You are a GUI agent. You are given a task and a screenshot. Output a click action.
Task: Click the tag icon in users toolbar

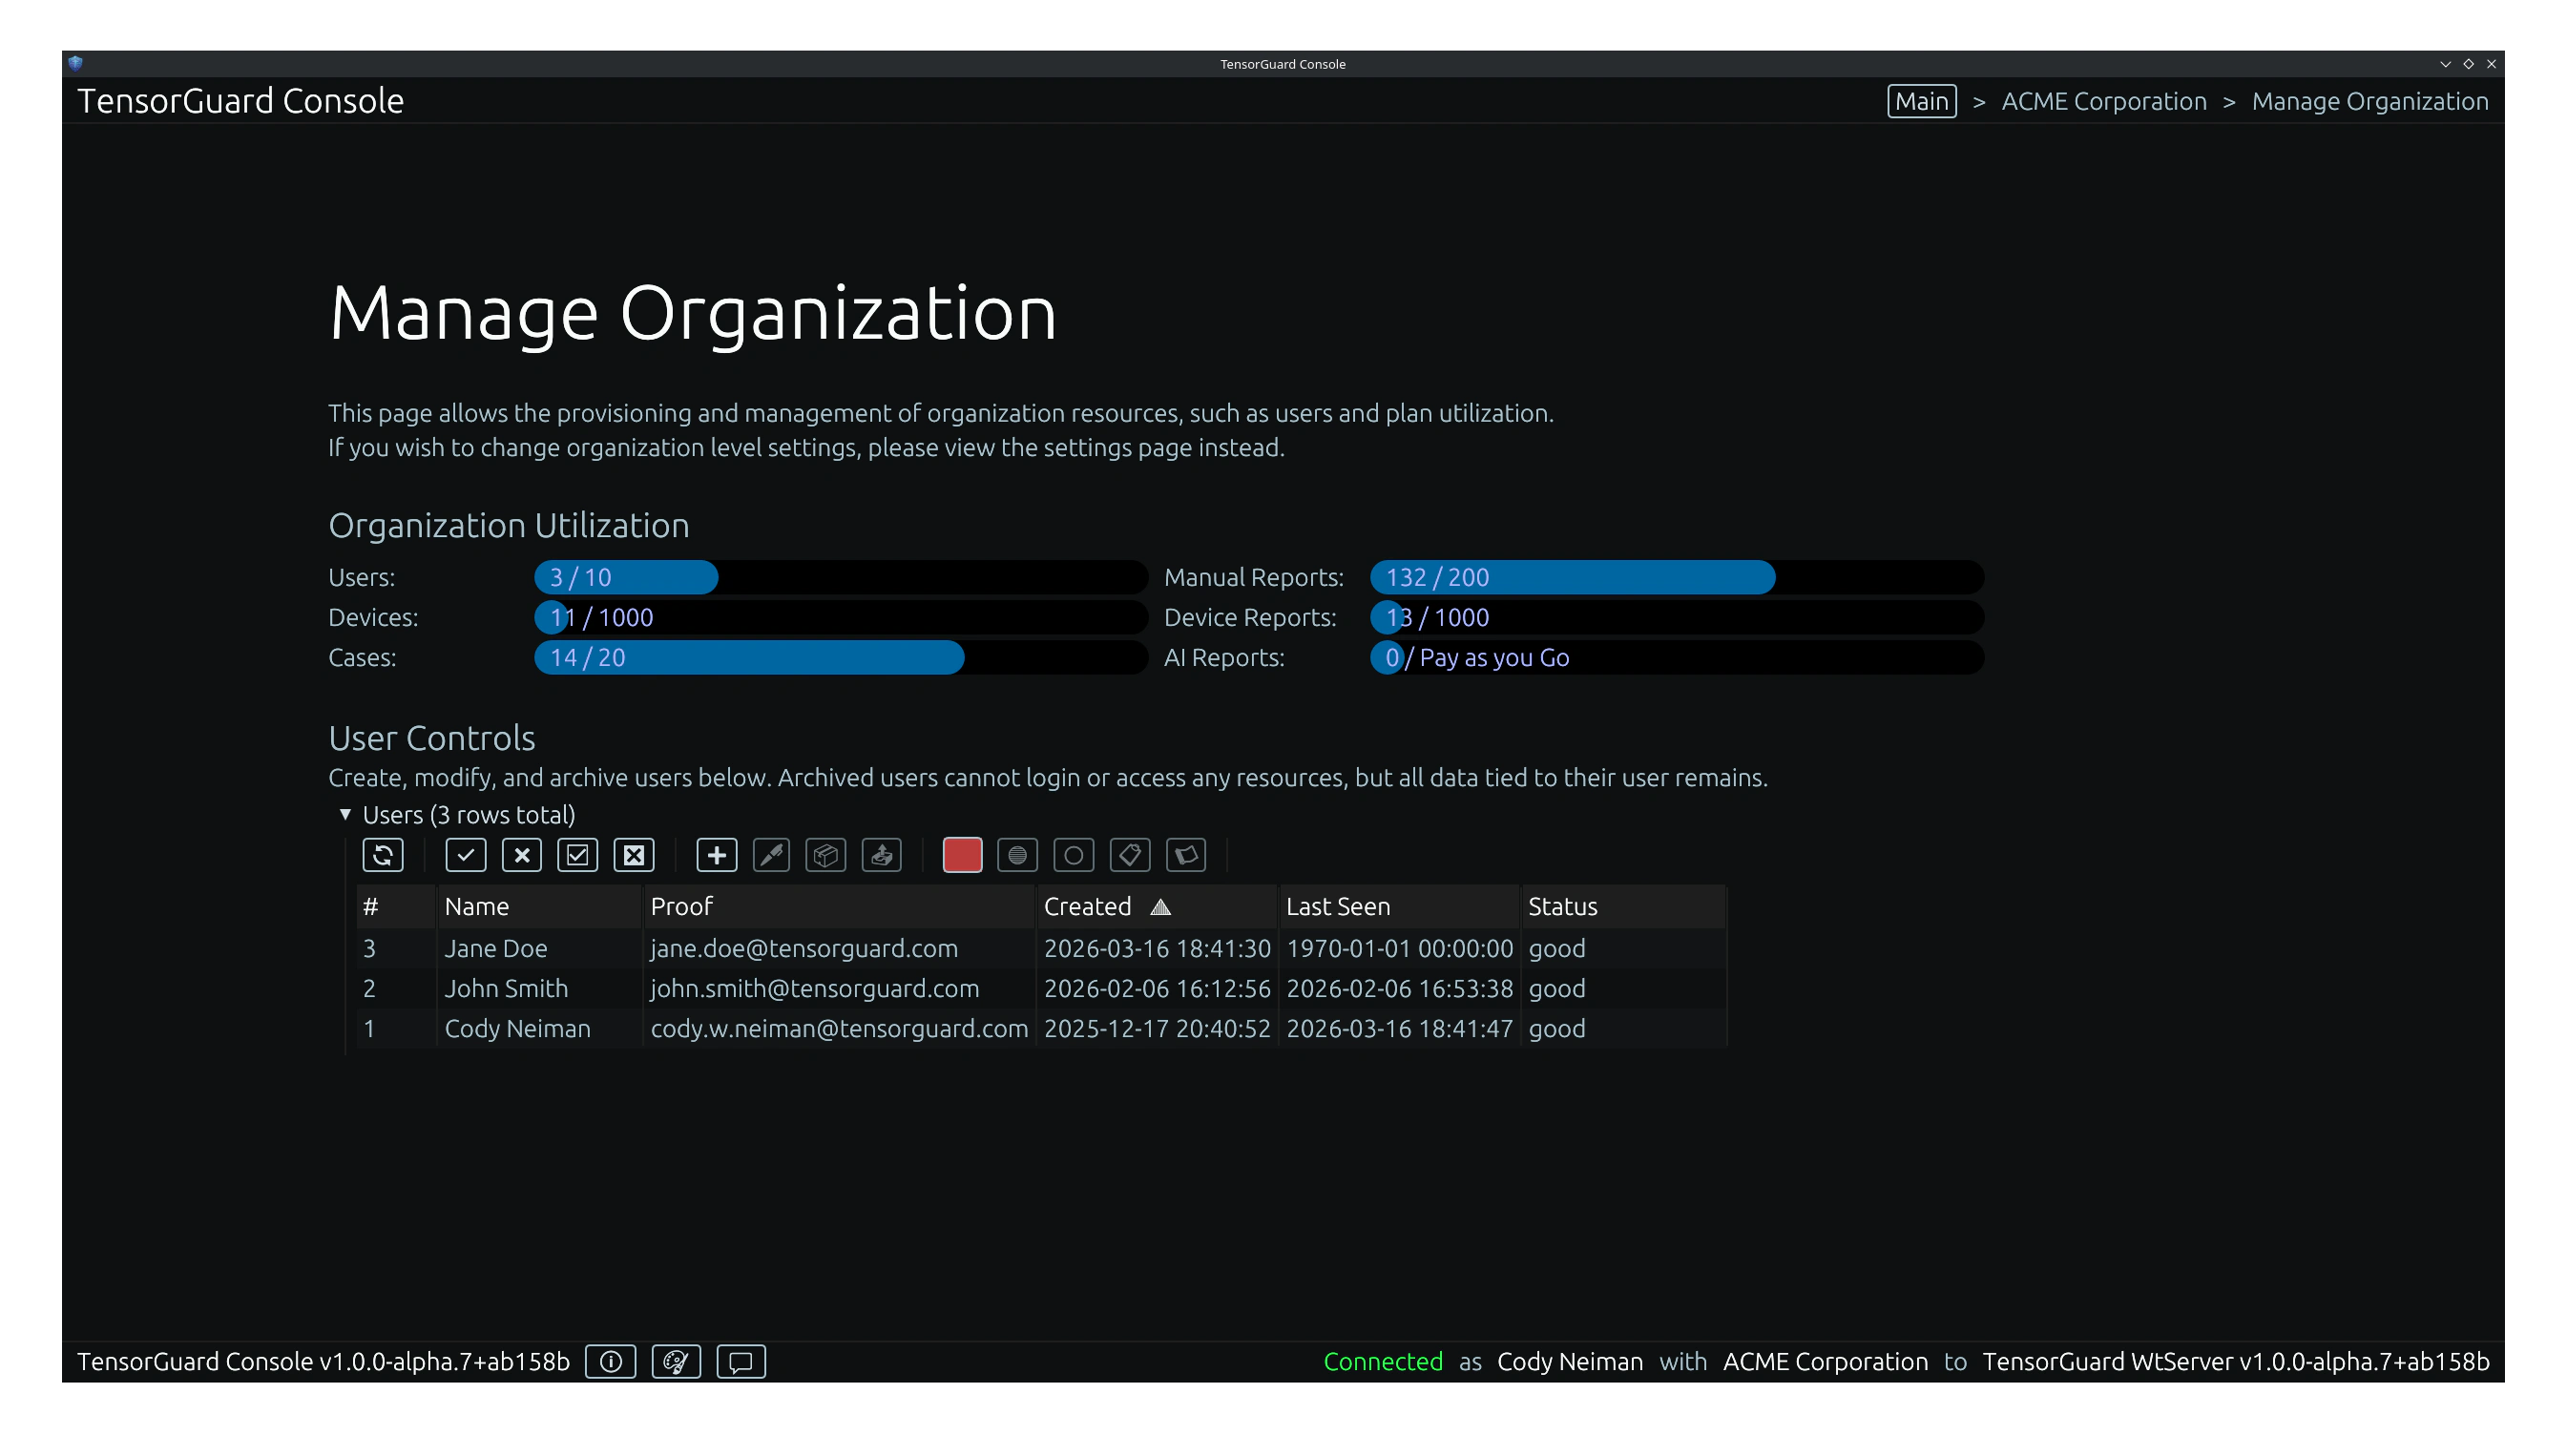coord(1130,855)
